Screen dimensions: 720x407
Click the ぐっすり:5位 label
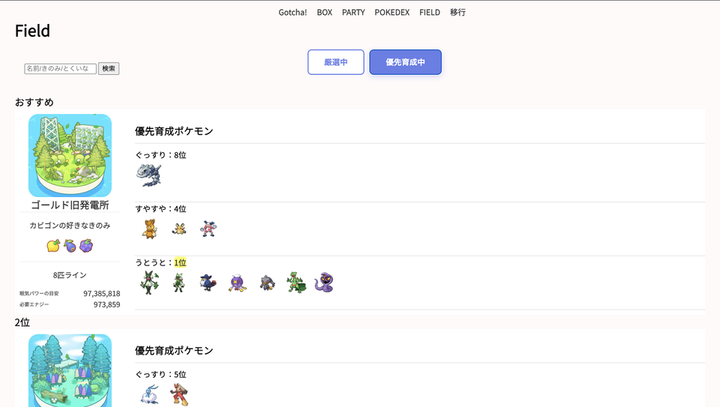pyautogui.click(x=161, y=374)
